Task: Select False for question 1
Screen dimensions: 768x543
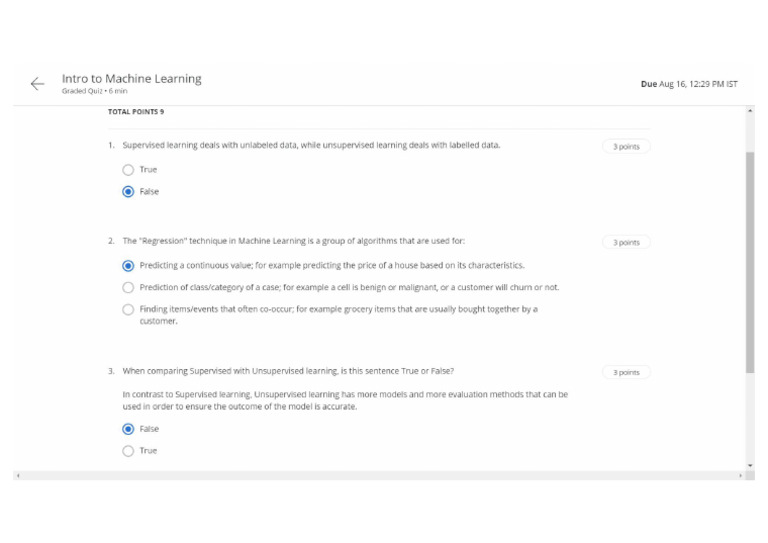Action: 128,192
